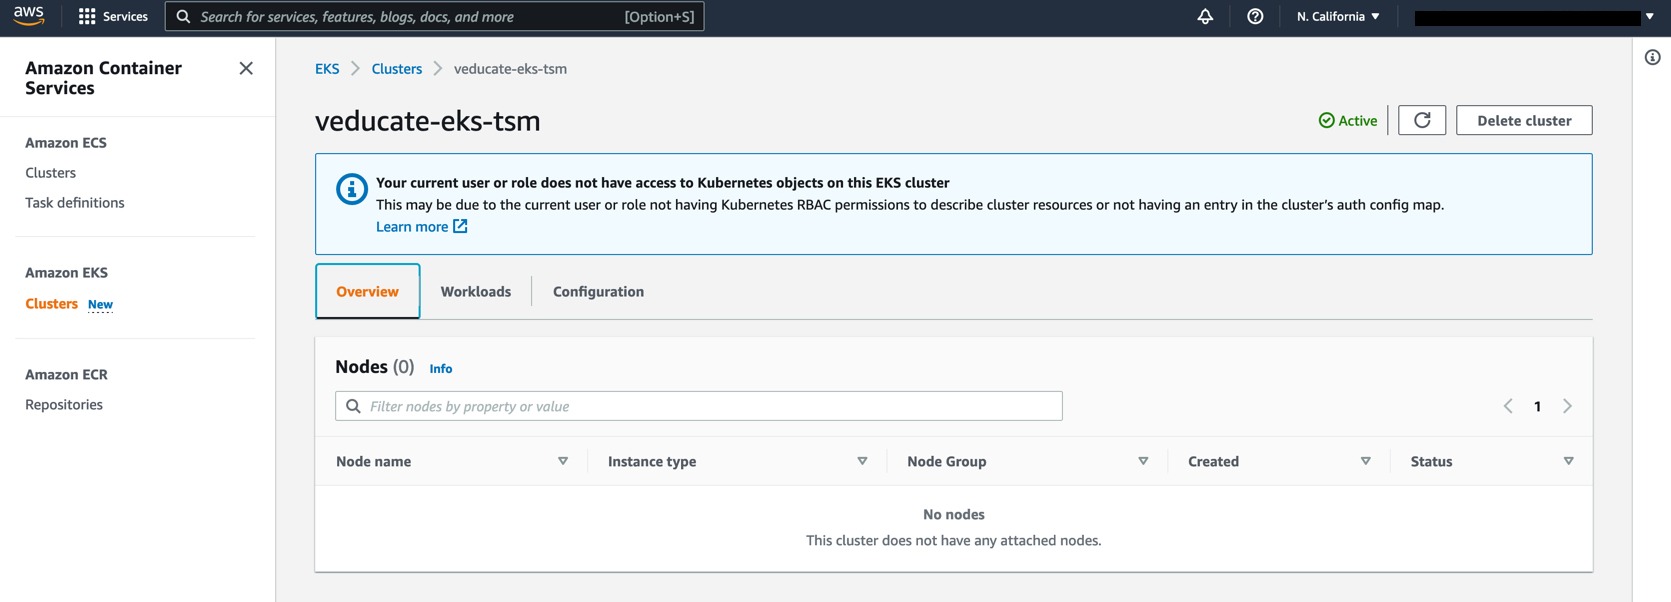This screenshot has height=602, width=1671.
Task: Click the Node Group column header
Action: [946, 461]
